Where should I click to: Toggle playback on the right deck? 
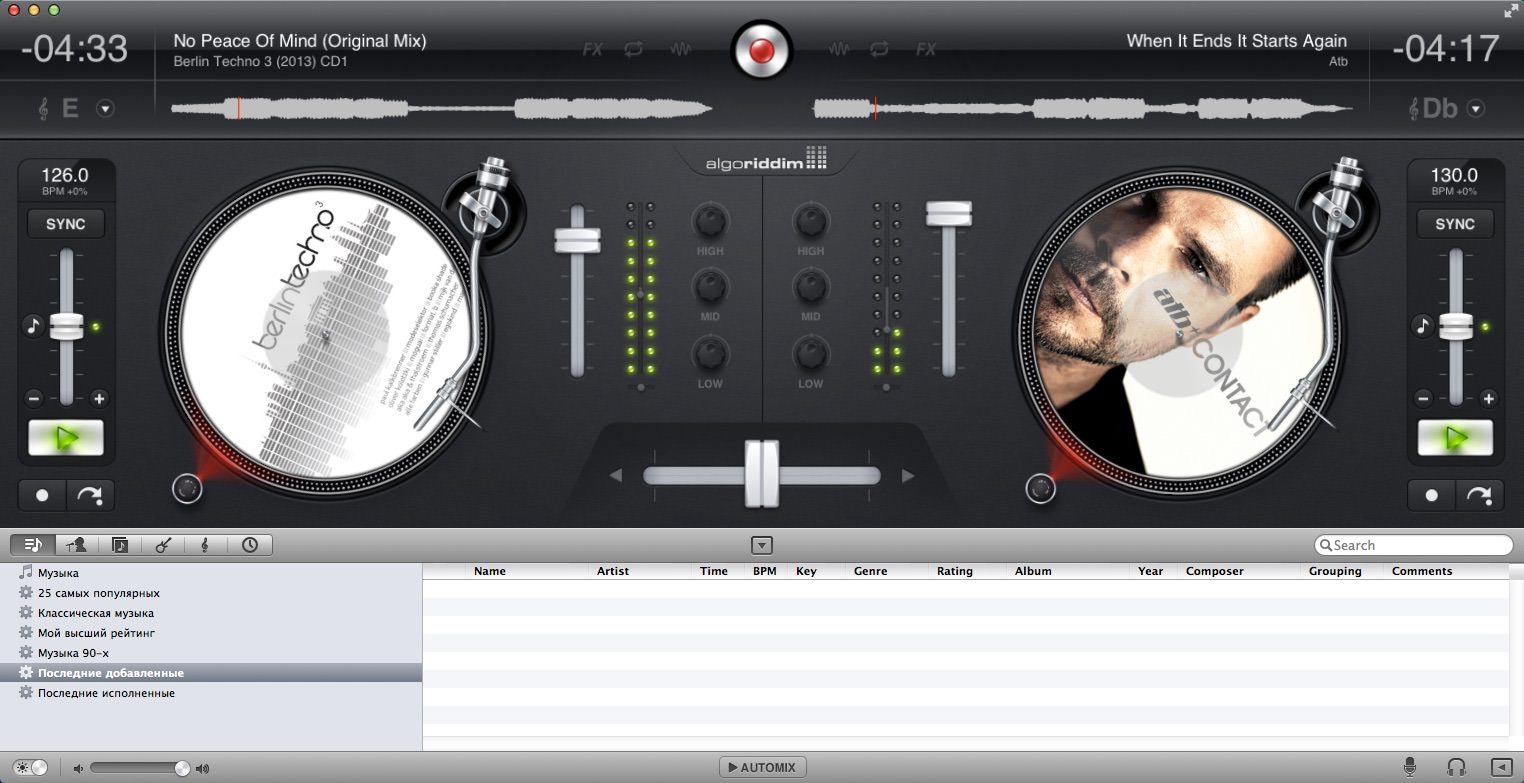click(1455, 438)
